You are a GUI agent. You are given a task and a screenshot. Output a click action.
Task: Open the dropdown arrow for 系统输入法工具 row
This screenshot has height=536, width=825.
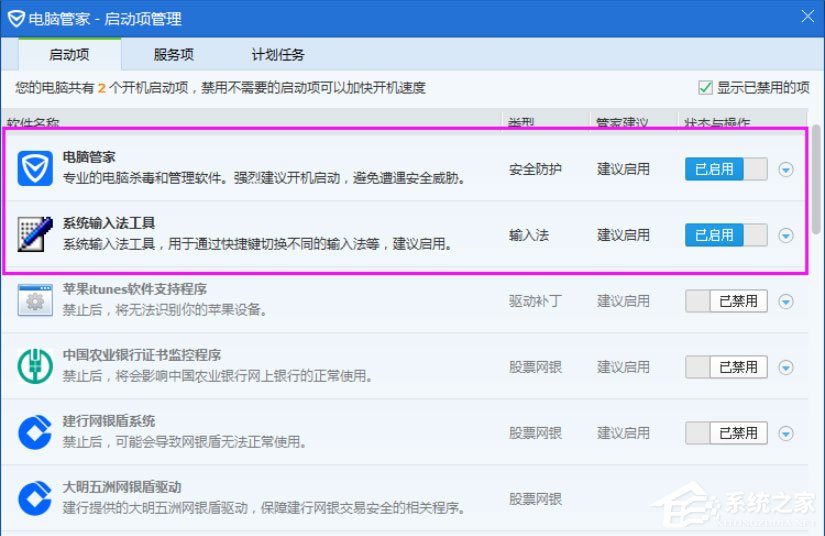[x=786, y=236]
